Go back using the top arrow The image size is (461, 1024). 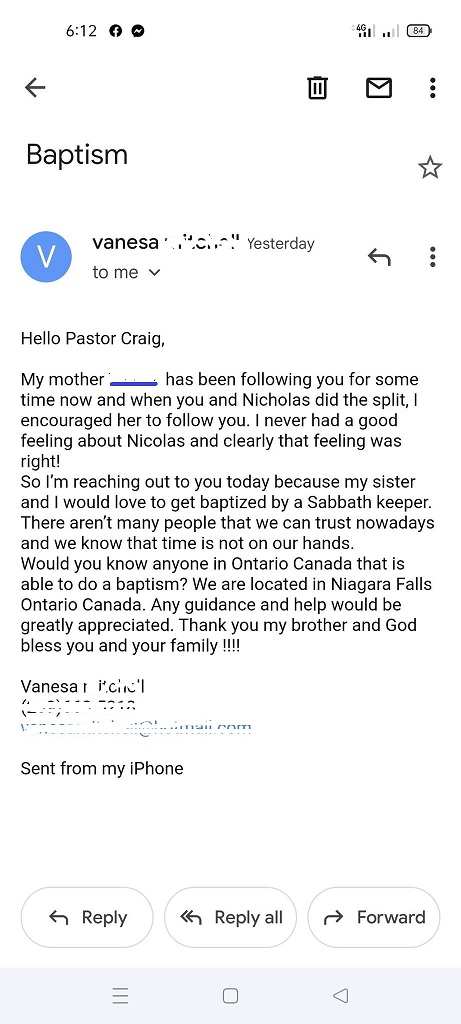click(x=35, y=88)
